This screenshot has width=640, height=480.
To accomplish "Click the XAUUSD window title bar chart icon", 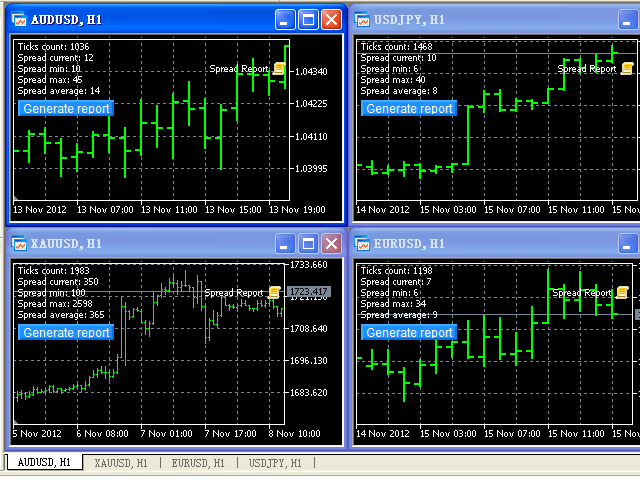I will (19, 243).
